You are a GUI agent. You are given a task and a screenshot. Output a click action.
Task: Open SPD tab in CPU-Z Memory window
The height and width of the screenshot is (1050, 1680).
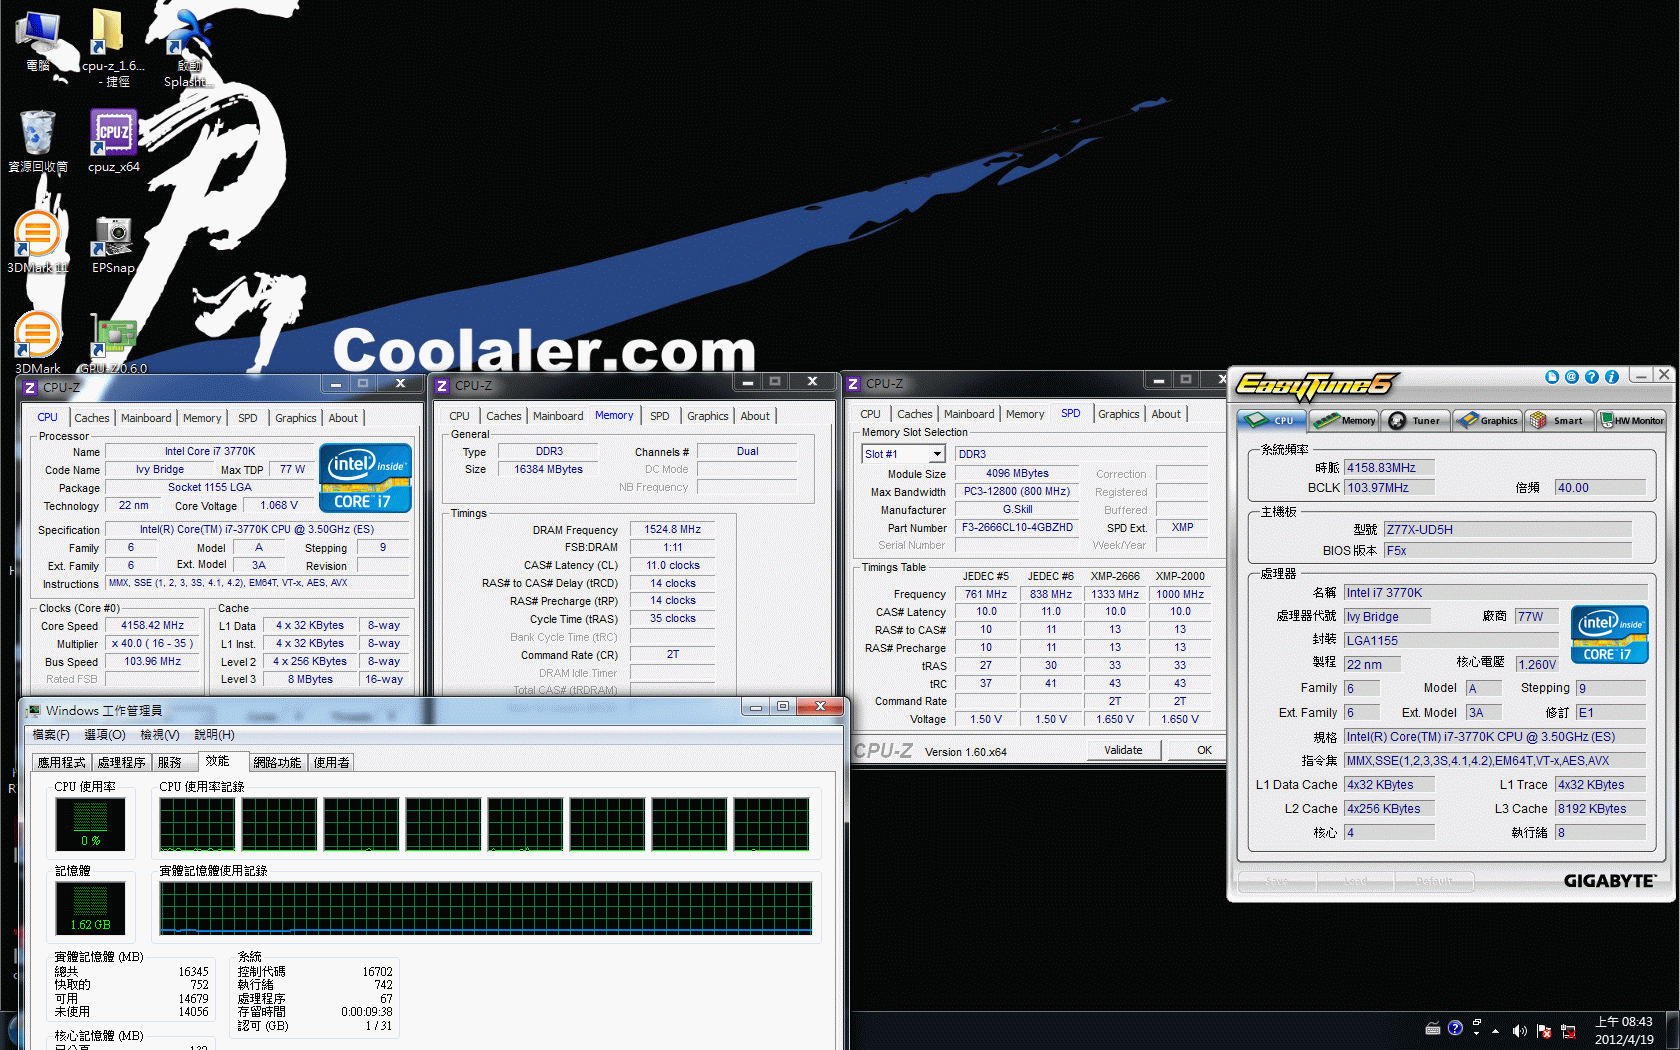pos(660,416)
